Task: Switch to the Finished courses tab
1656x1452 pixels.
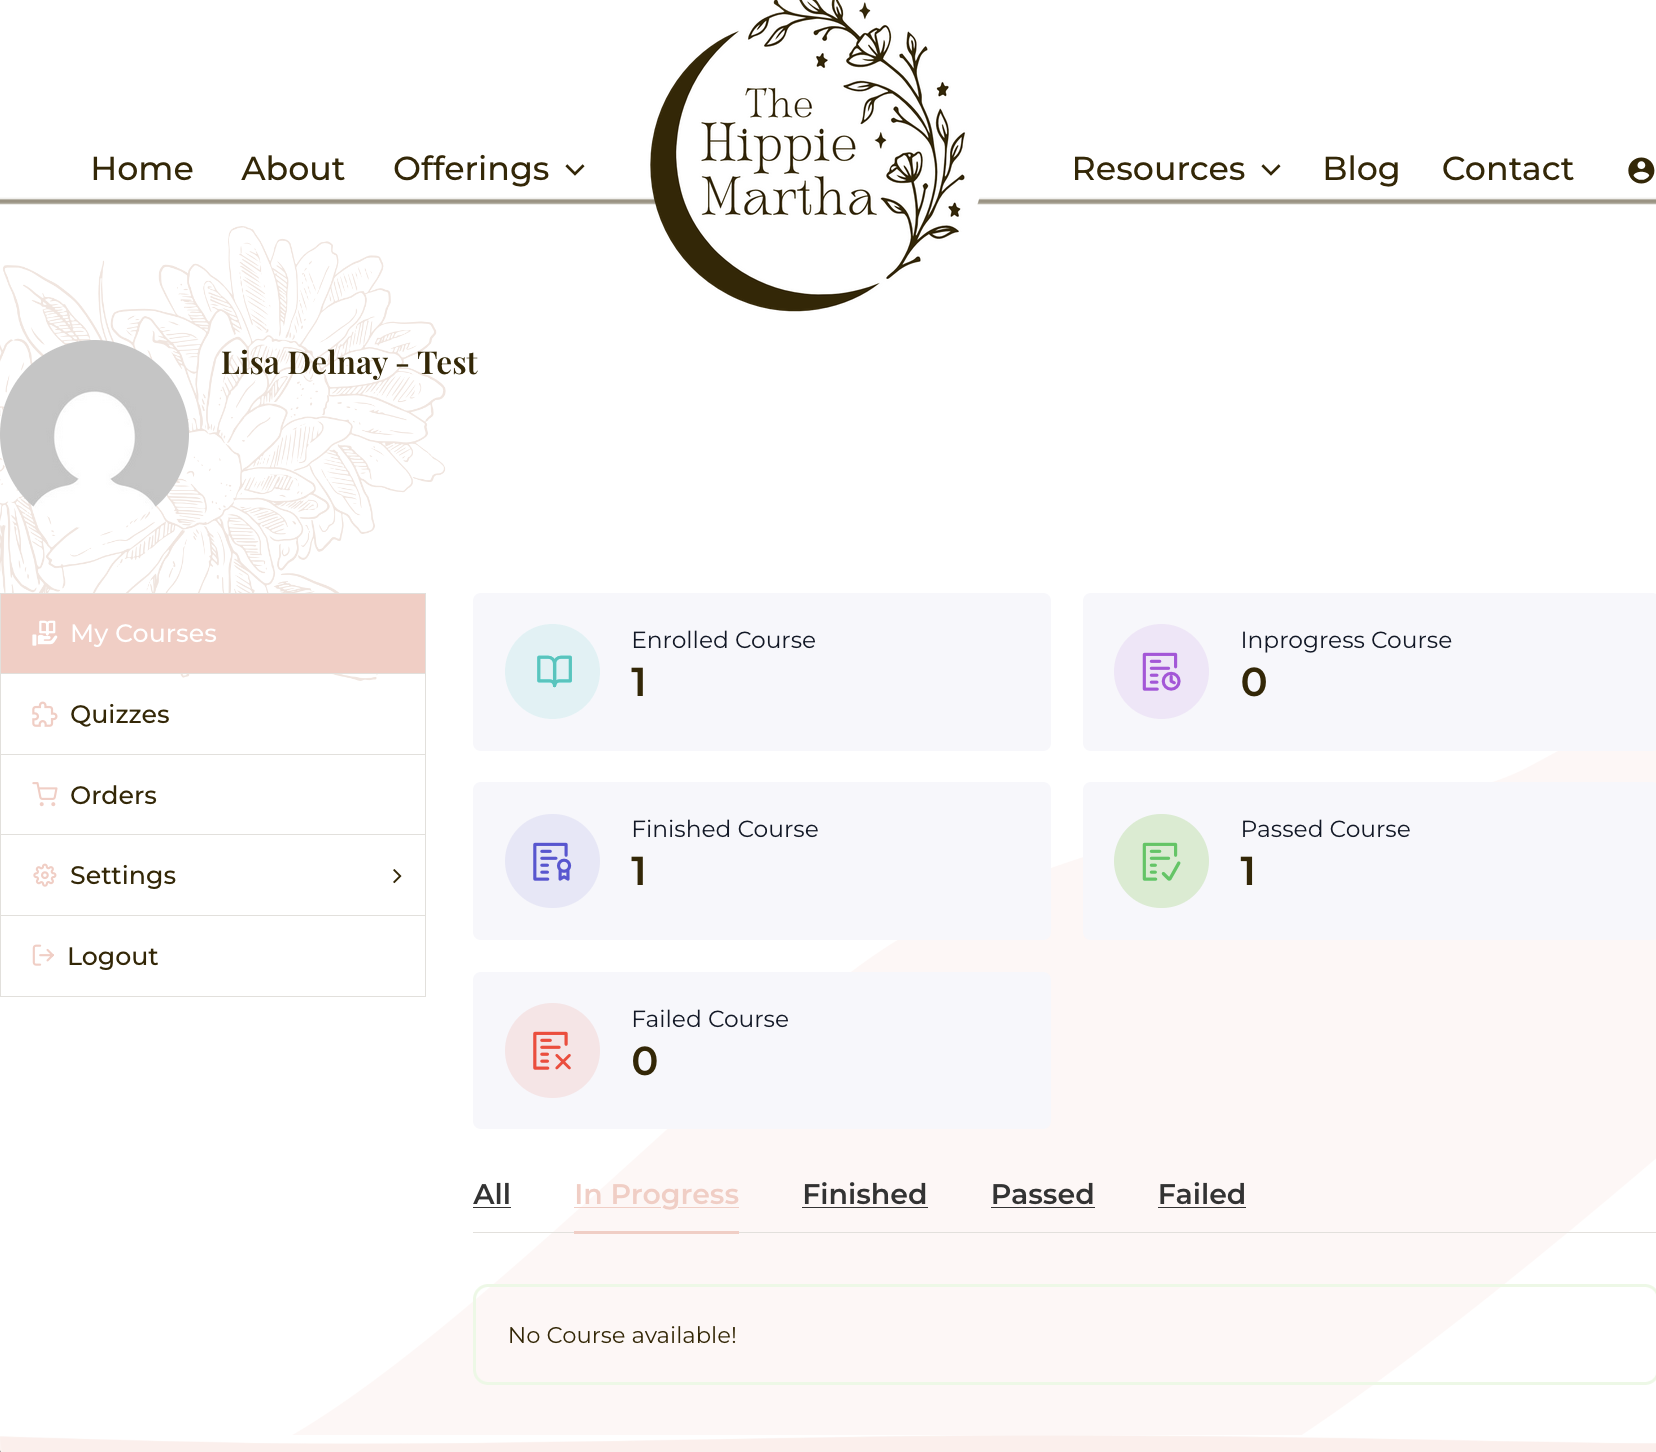Action: click(864, 1194)
